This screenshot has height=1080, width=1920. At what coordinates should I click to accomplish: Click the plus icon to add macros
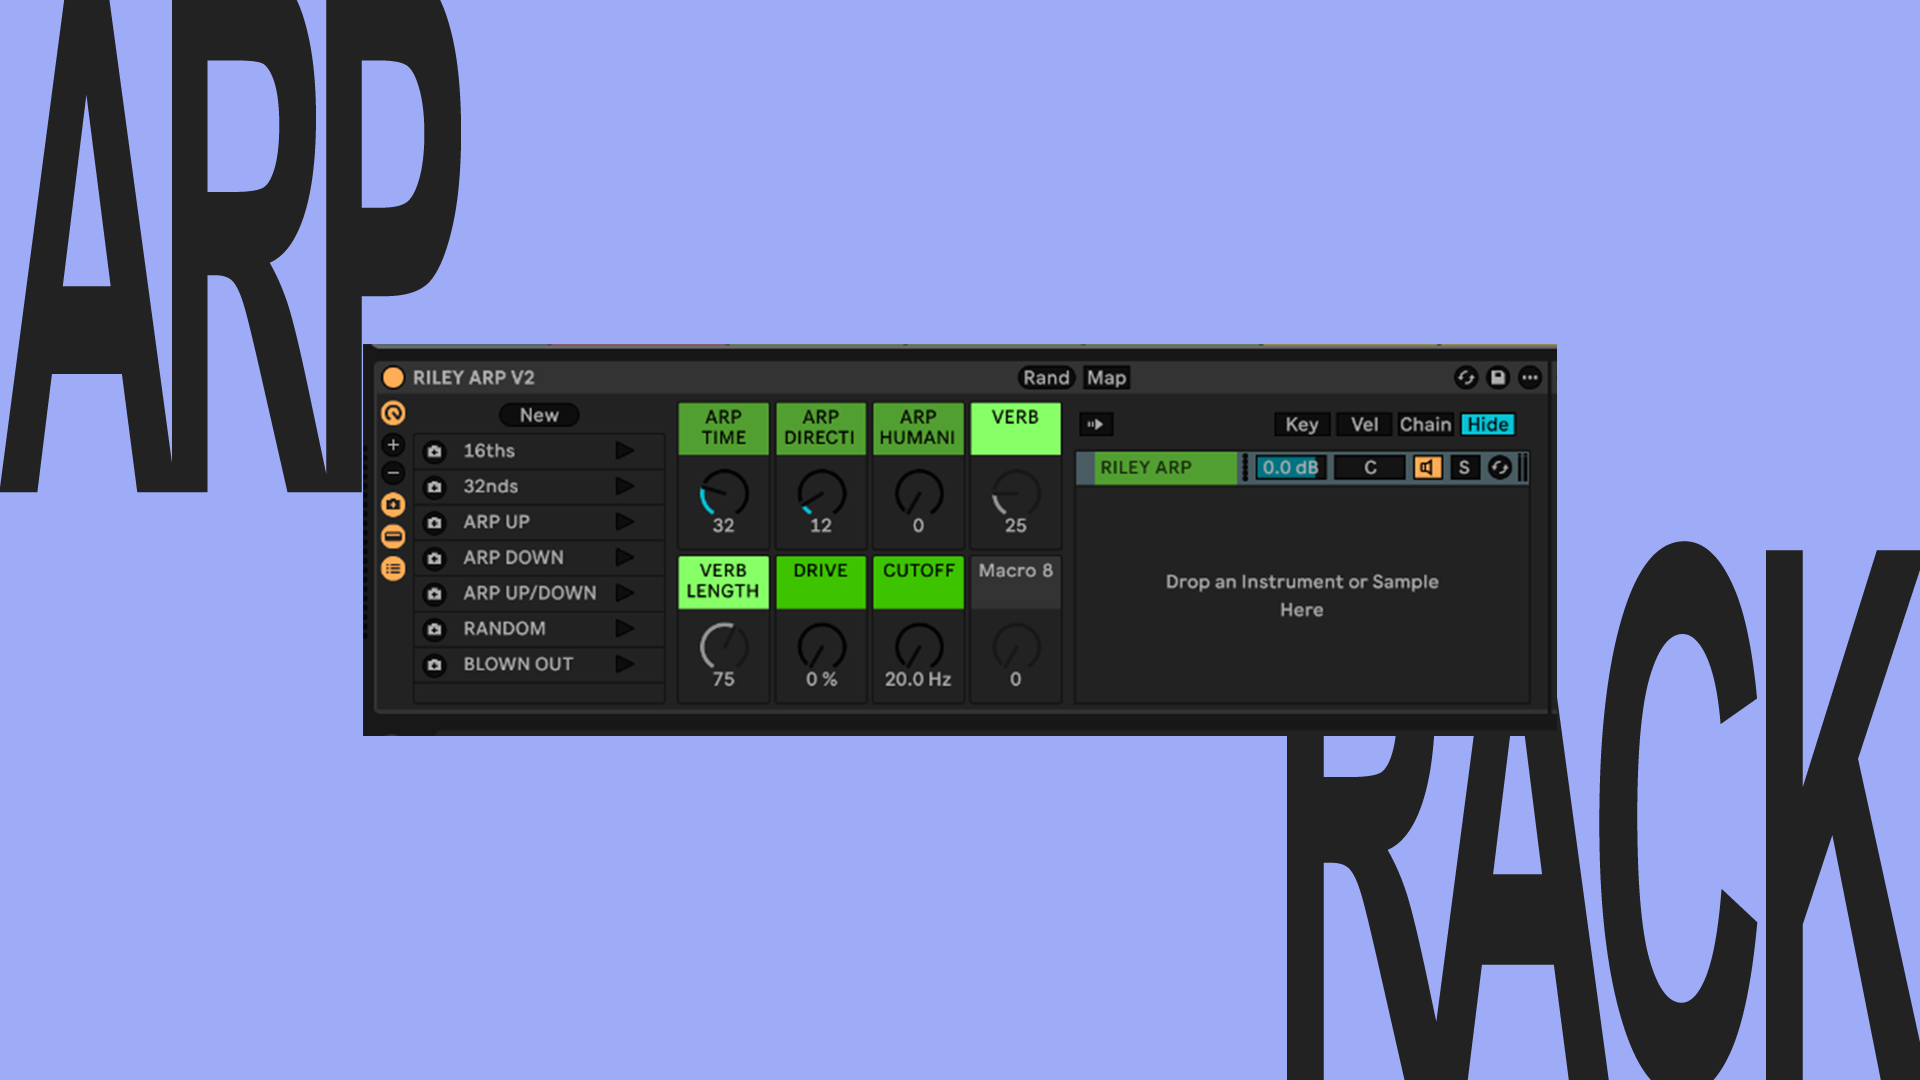point(393,445)
